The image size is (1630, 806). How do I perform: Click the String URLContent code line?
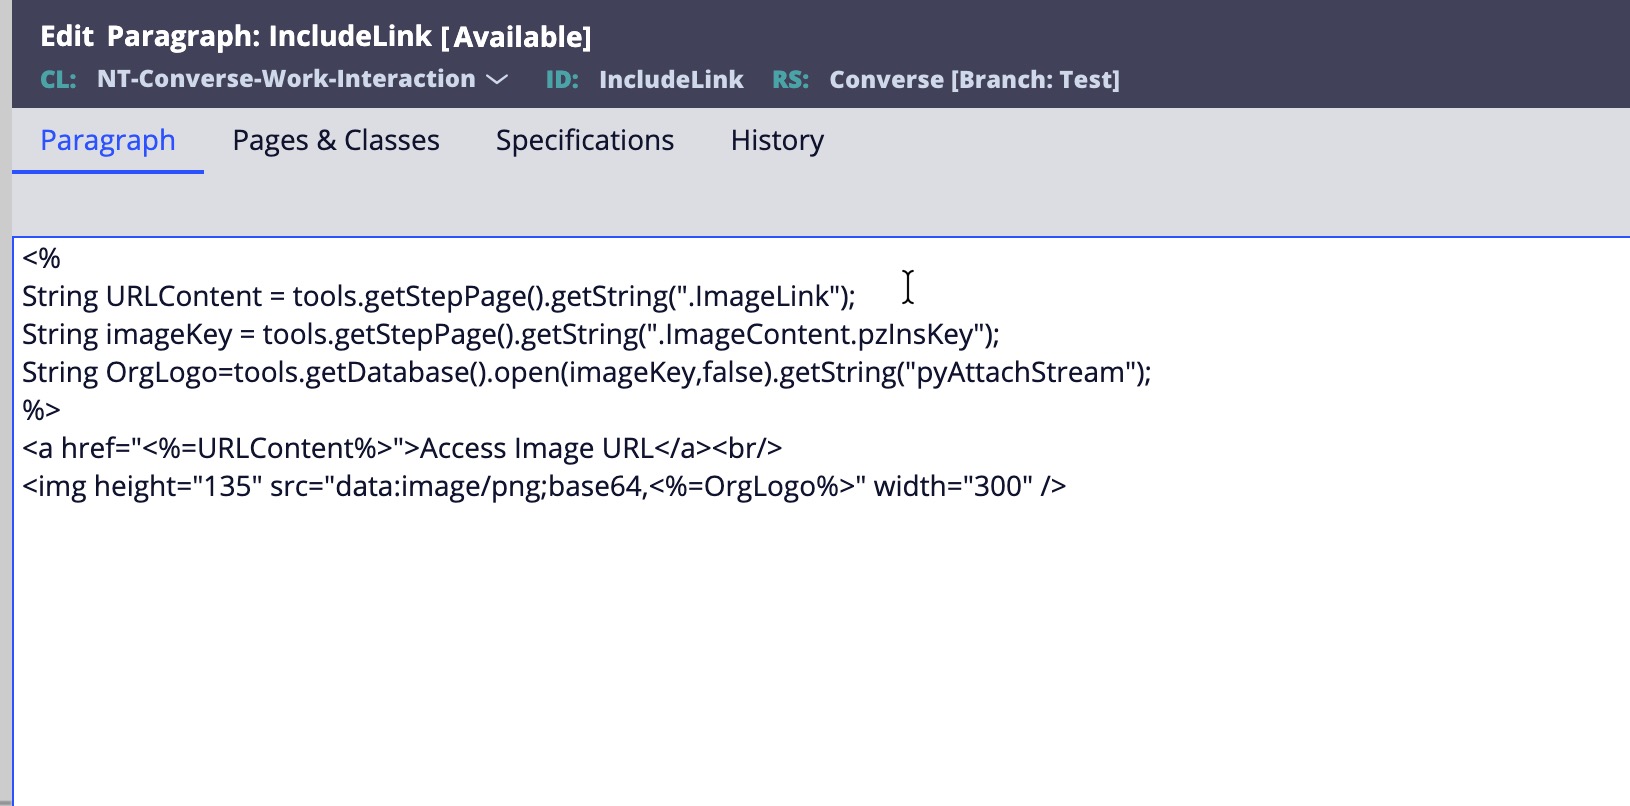[x=438, y=297]
